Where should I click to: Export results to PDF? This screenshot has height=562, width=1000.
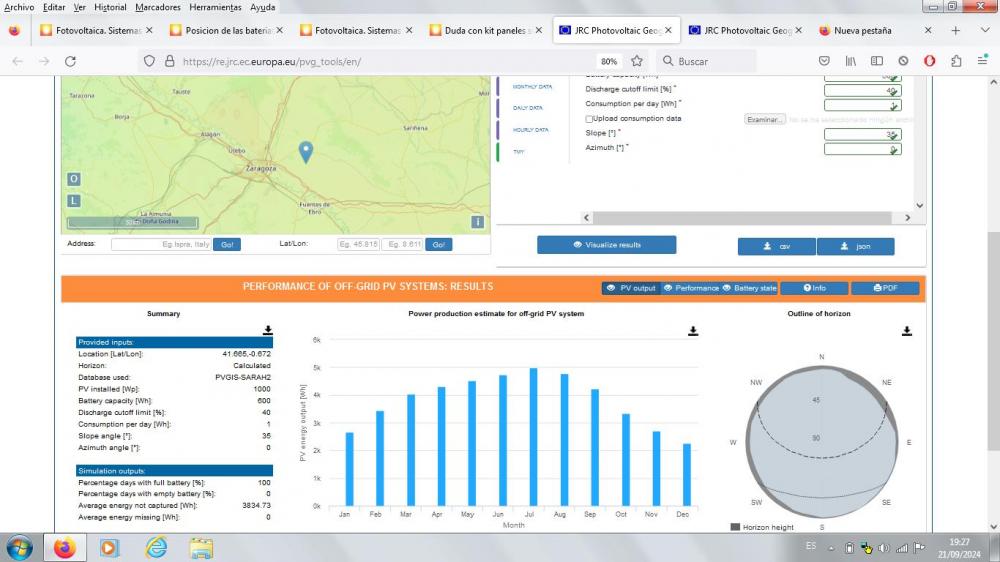point(885,288)
